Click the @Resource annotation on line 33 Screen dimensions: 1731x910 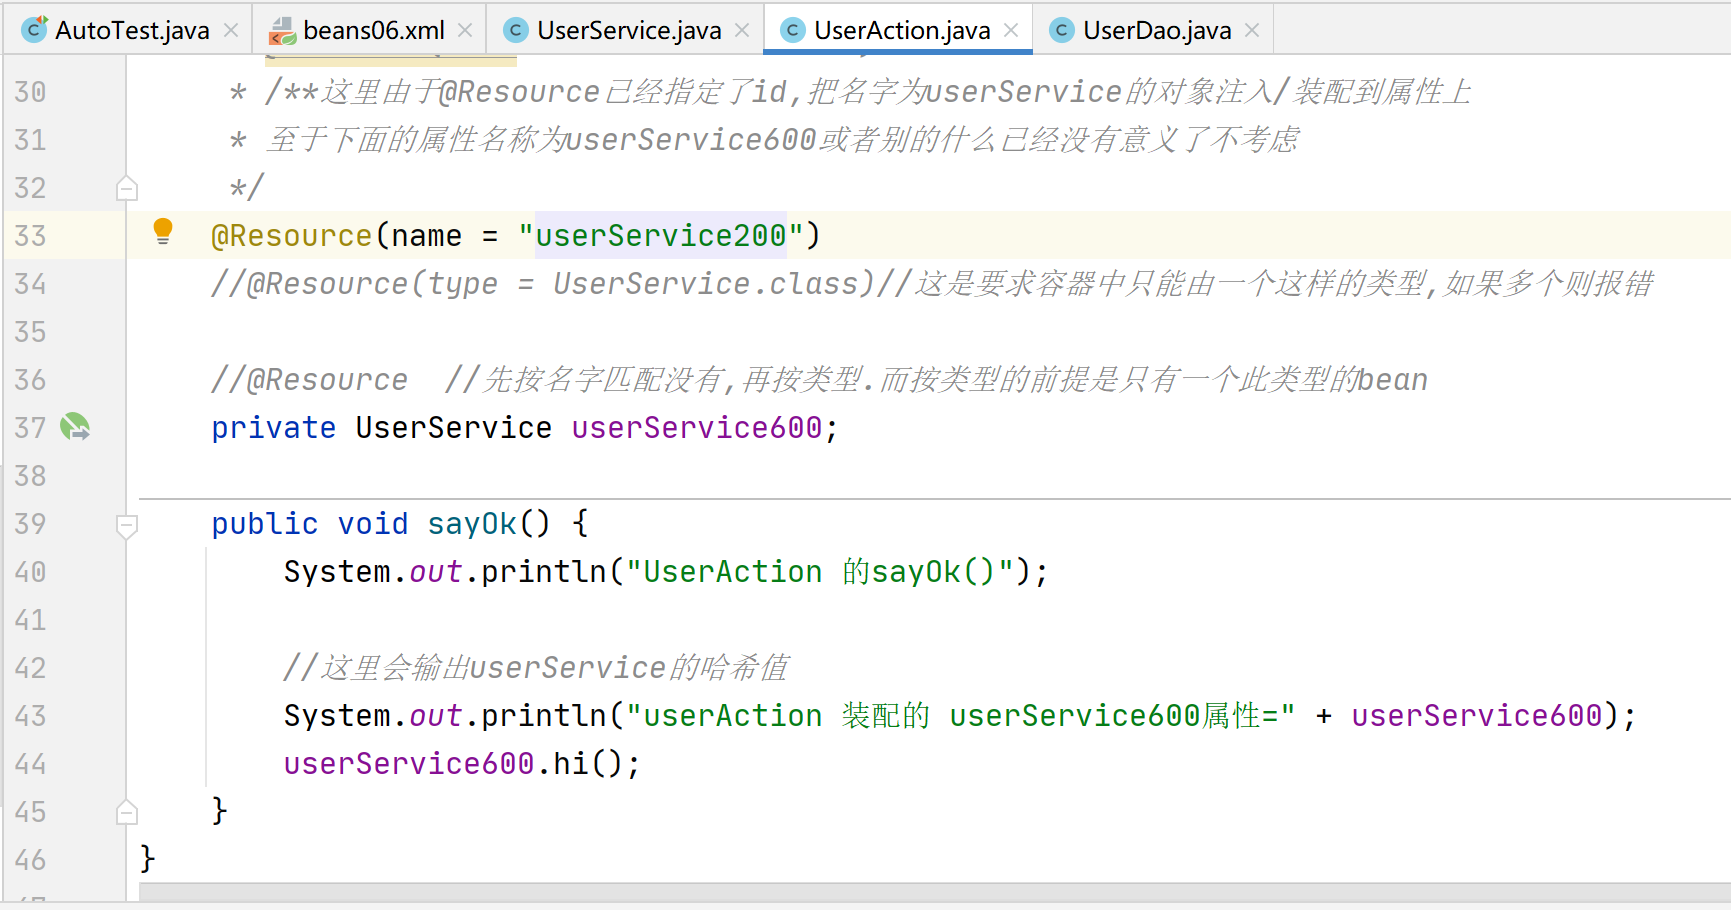291,236
